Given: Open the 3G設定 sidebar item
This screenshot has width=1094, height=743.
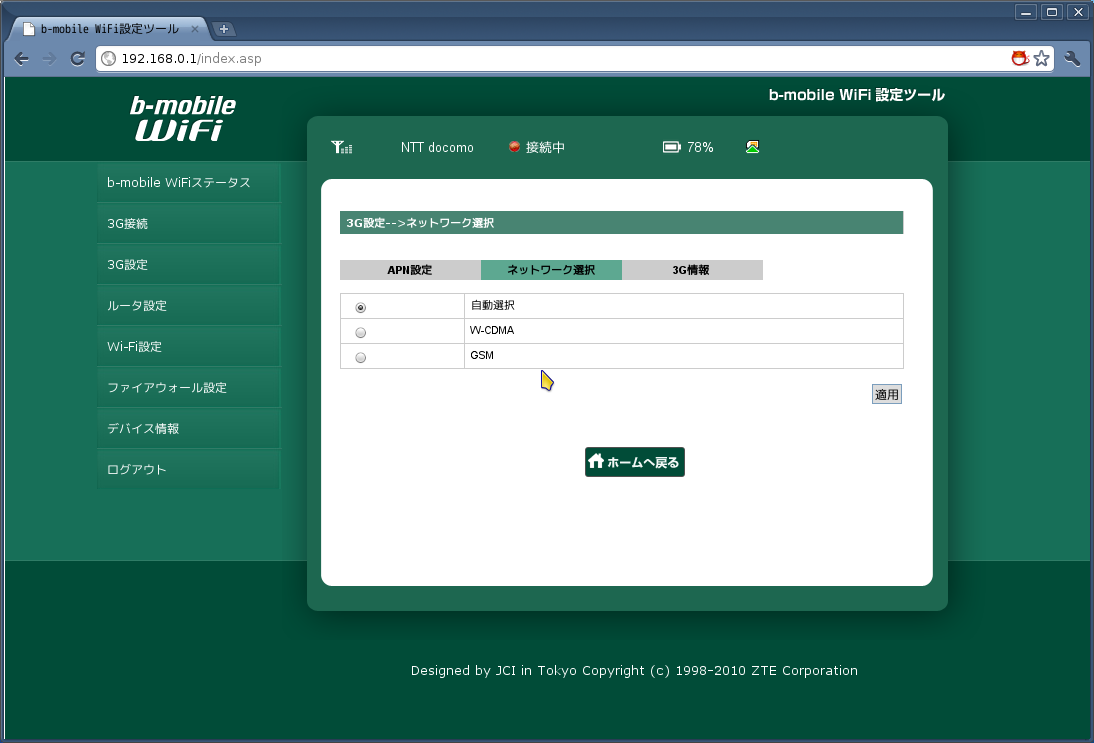Looking at the screenshot, I should coord(188,265).
